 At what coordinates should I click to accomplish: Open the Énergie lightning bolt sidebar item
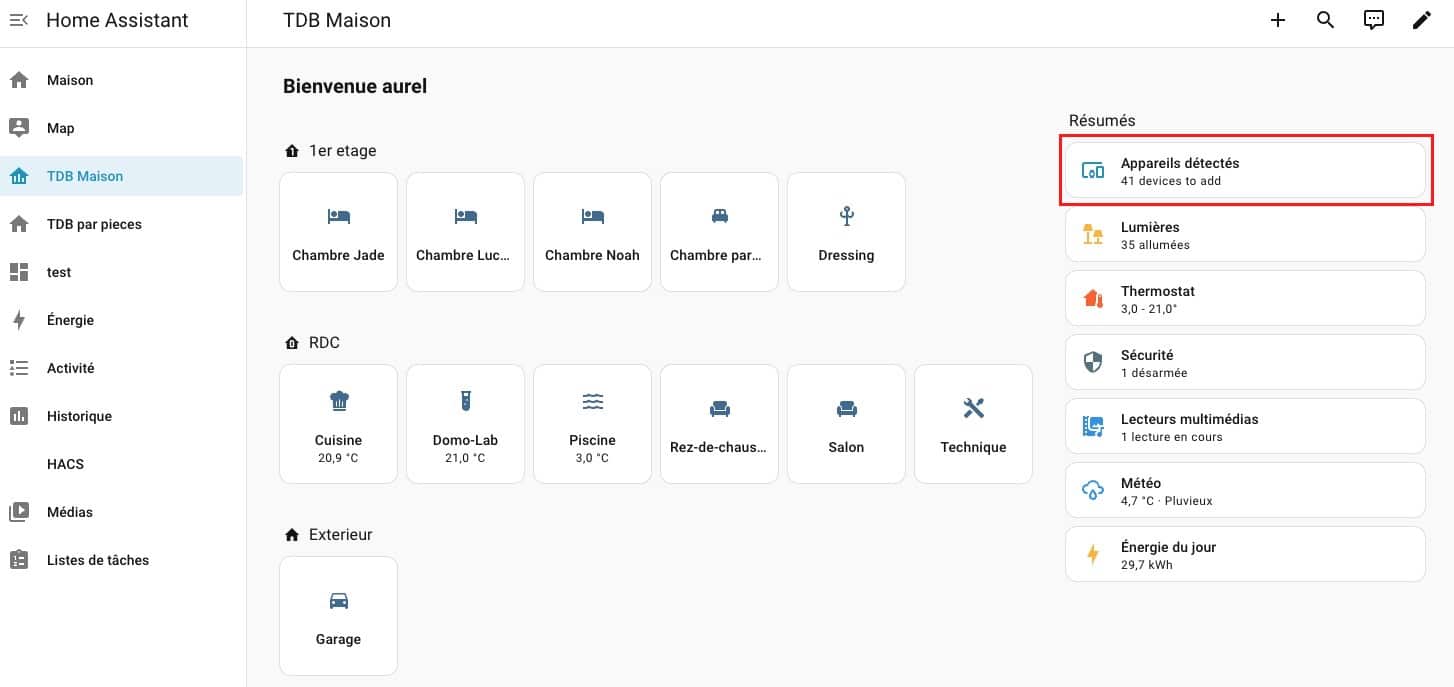(70, 320)
